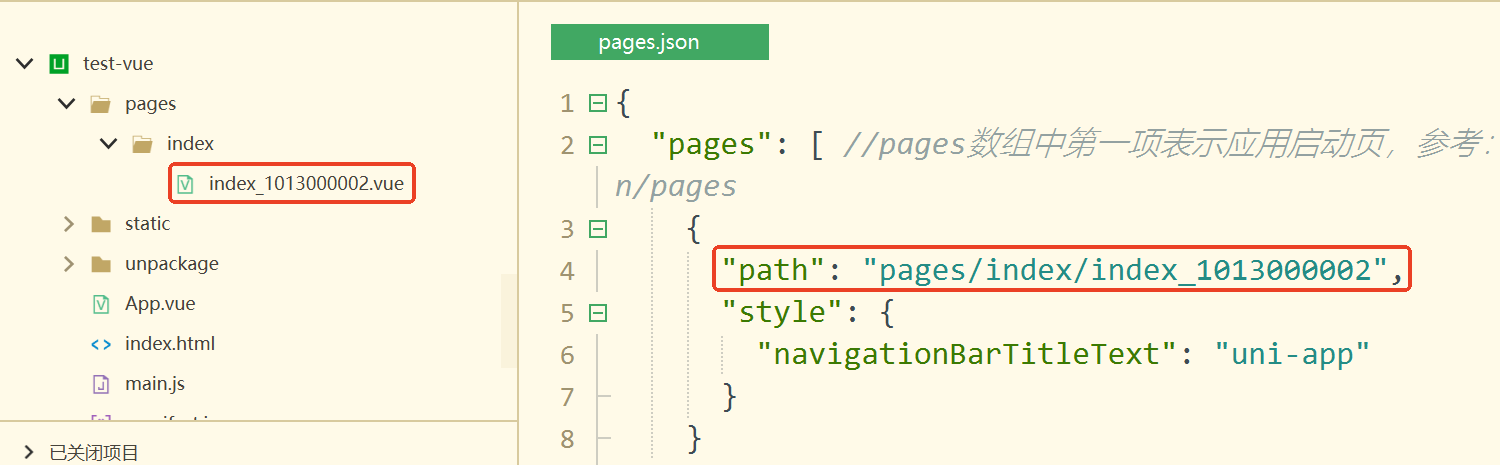The height and width of the screenshot is (465, 1500).
Task: Switch to the pages.json tab
Action: pyautogui.click(x=659, y=42)
